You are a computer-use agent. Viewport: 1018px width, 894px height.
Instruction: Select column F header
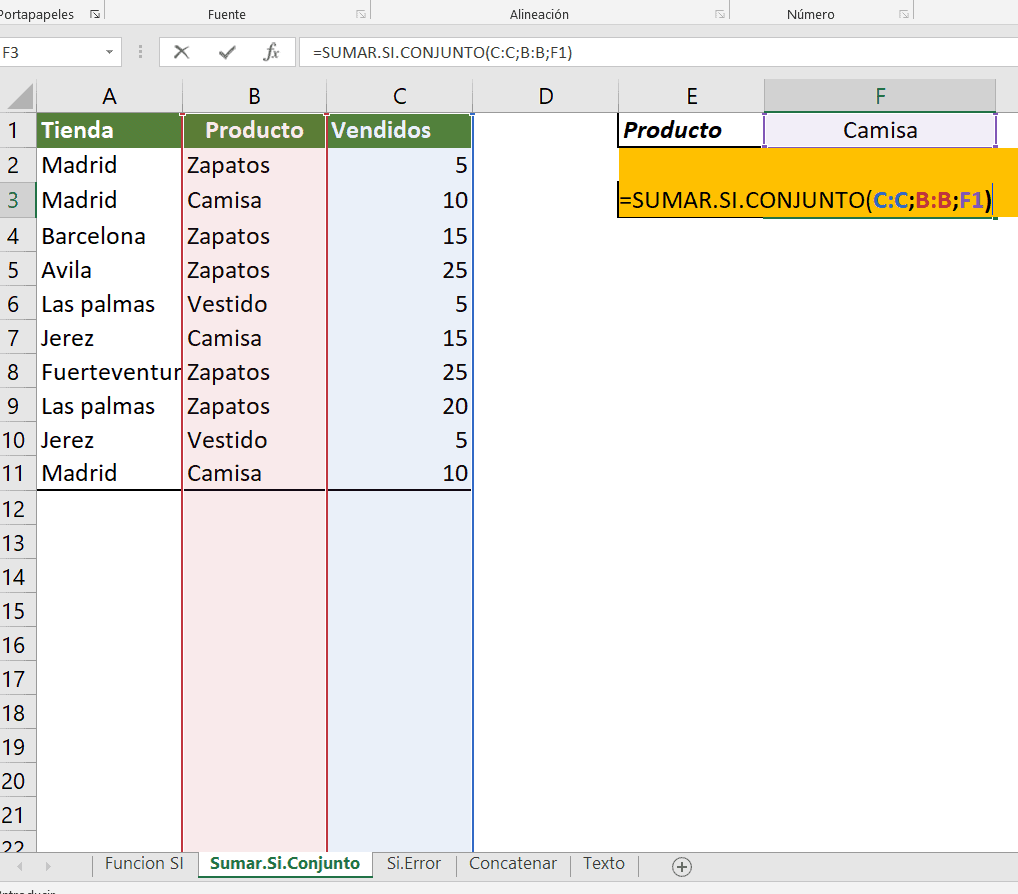tap(880, 96)
